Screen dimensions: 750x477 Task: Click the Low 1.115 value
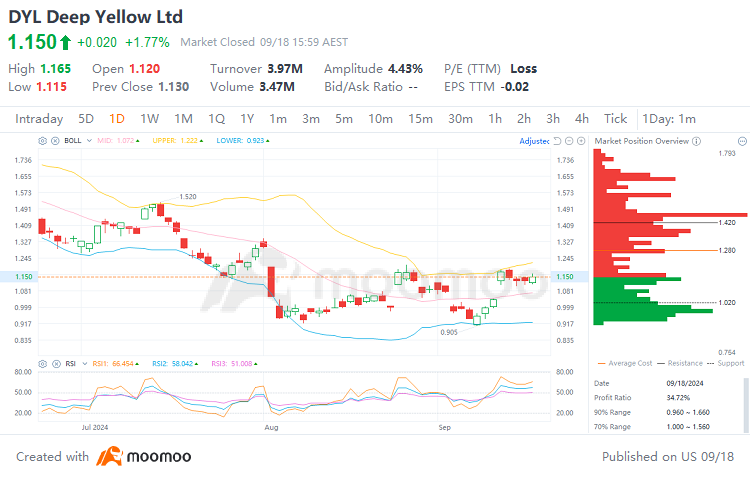click(52, 87)
